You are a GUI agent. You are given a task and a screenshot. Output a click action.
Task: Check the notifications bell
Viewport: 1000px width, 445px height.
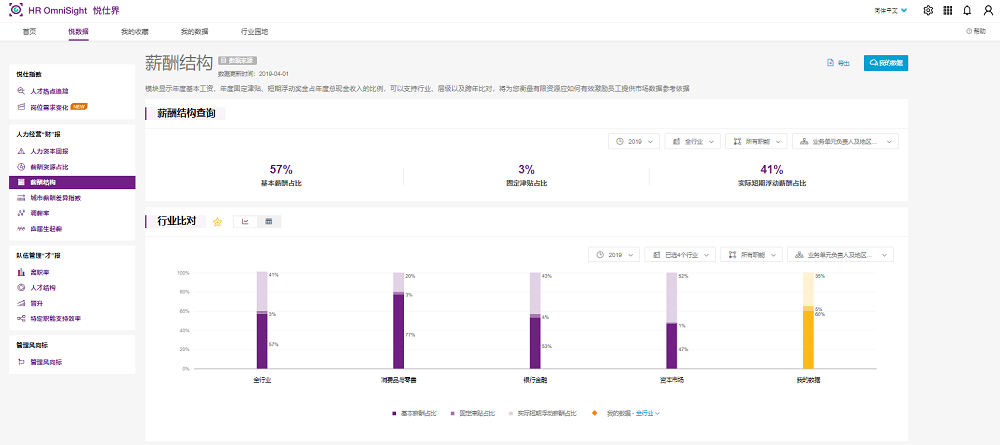(x=966, y=11)
